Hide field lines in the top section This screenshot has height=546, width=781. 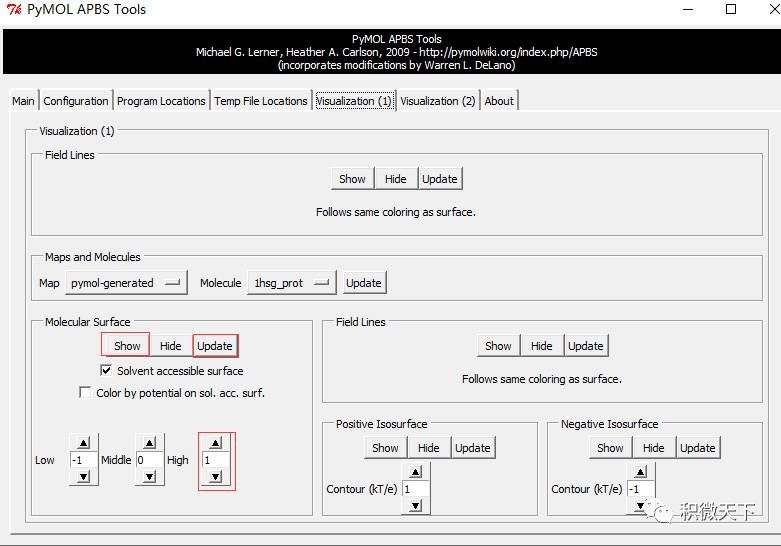tap(395, 179)
